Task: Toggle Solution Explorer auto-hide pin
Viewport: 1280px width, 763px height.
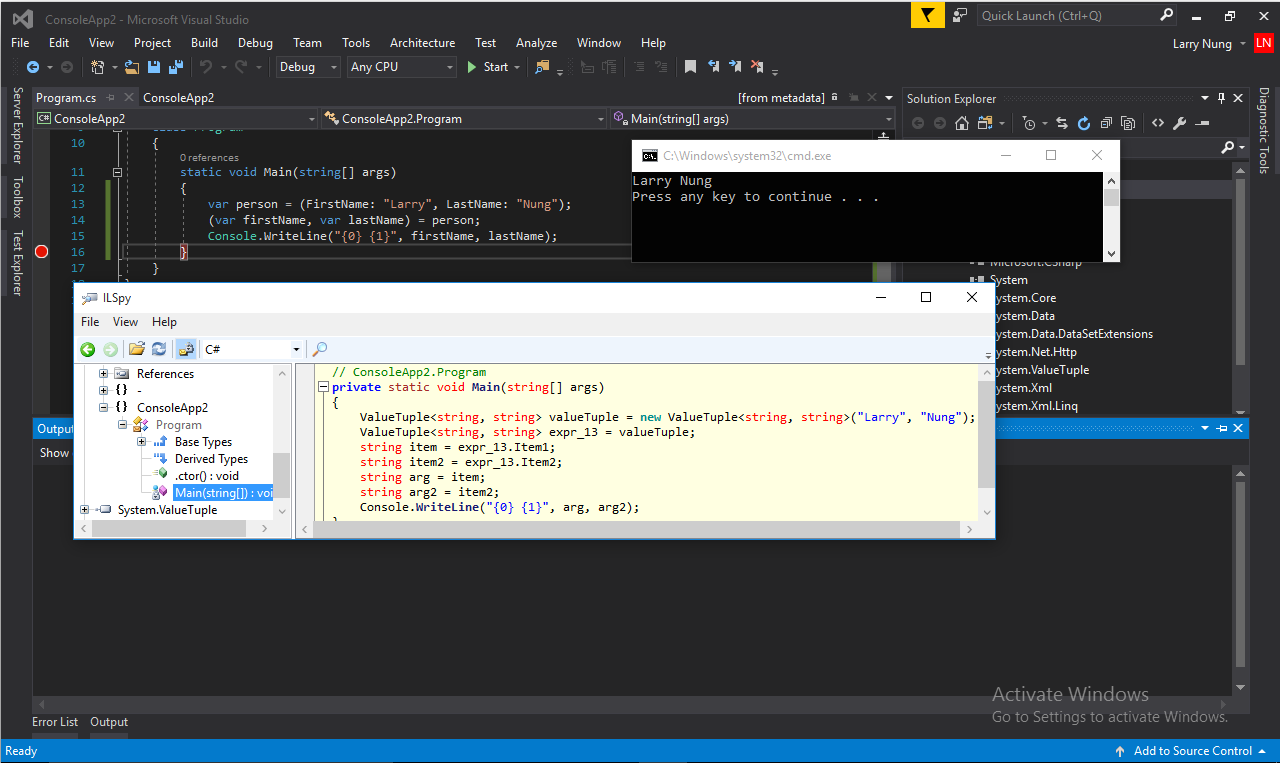Action: (x=1220, y=98)
